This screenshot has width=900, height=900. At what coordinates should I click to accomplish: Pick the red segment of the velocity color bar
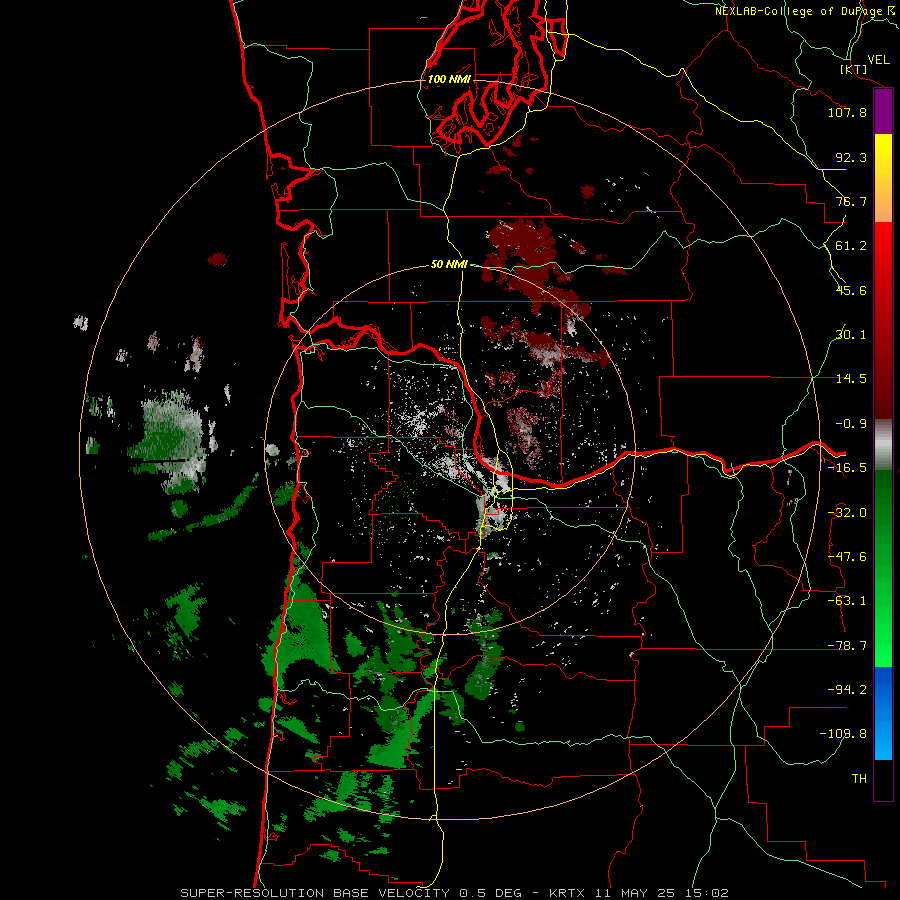coord(883,320)
